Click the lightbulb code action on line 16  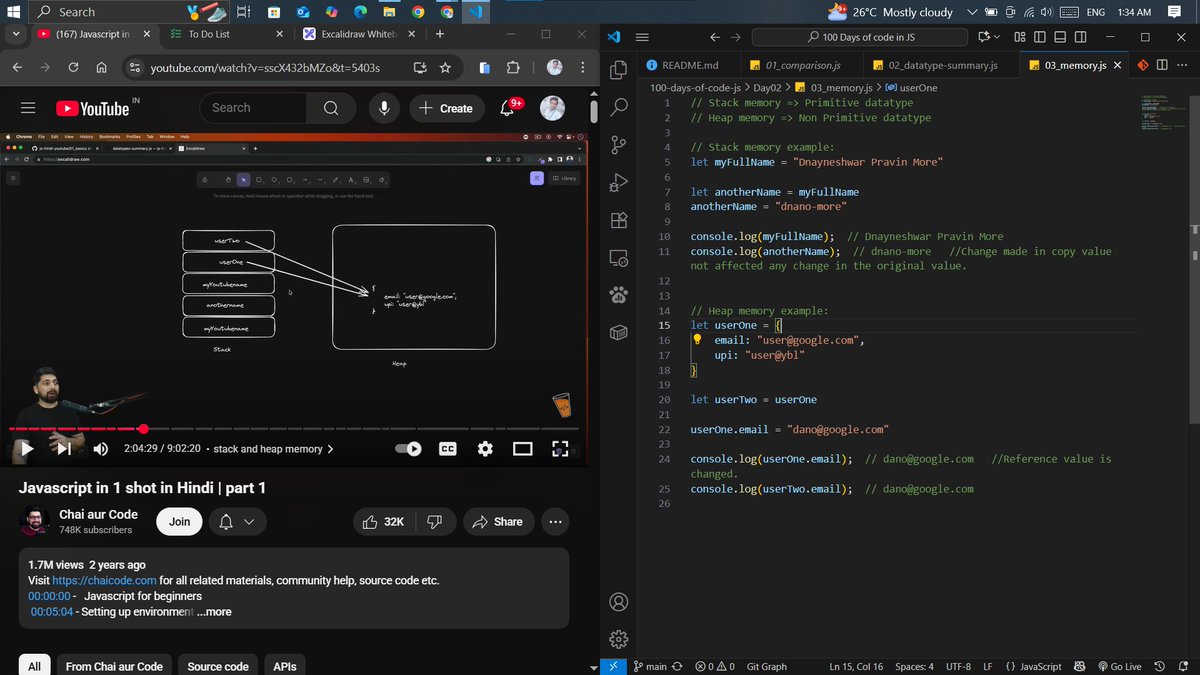[698, 340]
